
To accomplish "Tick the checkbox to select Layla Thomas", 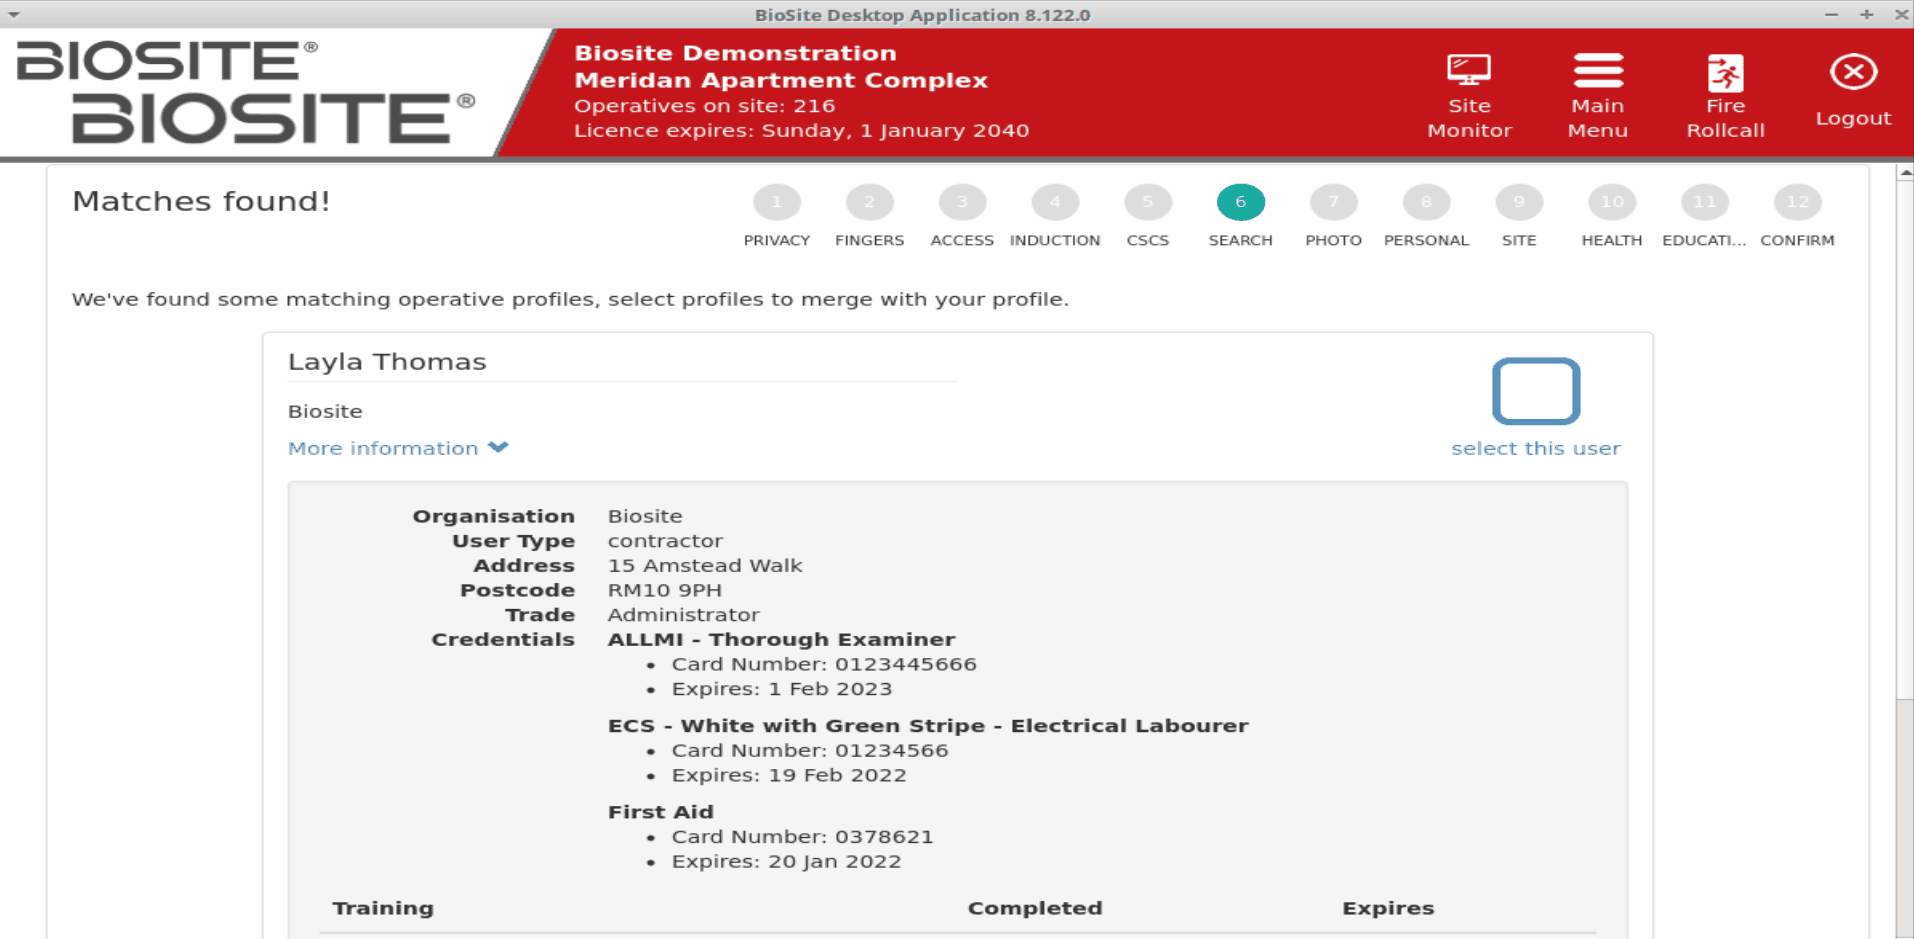I will point(1536,391).
